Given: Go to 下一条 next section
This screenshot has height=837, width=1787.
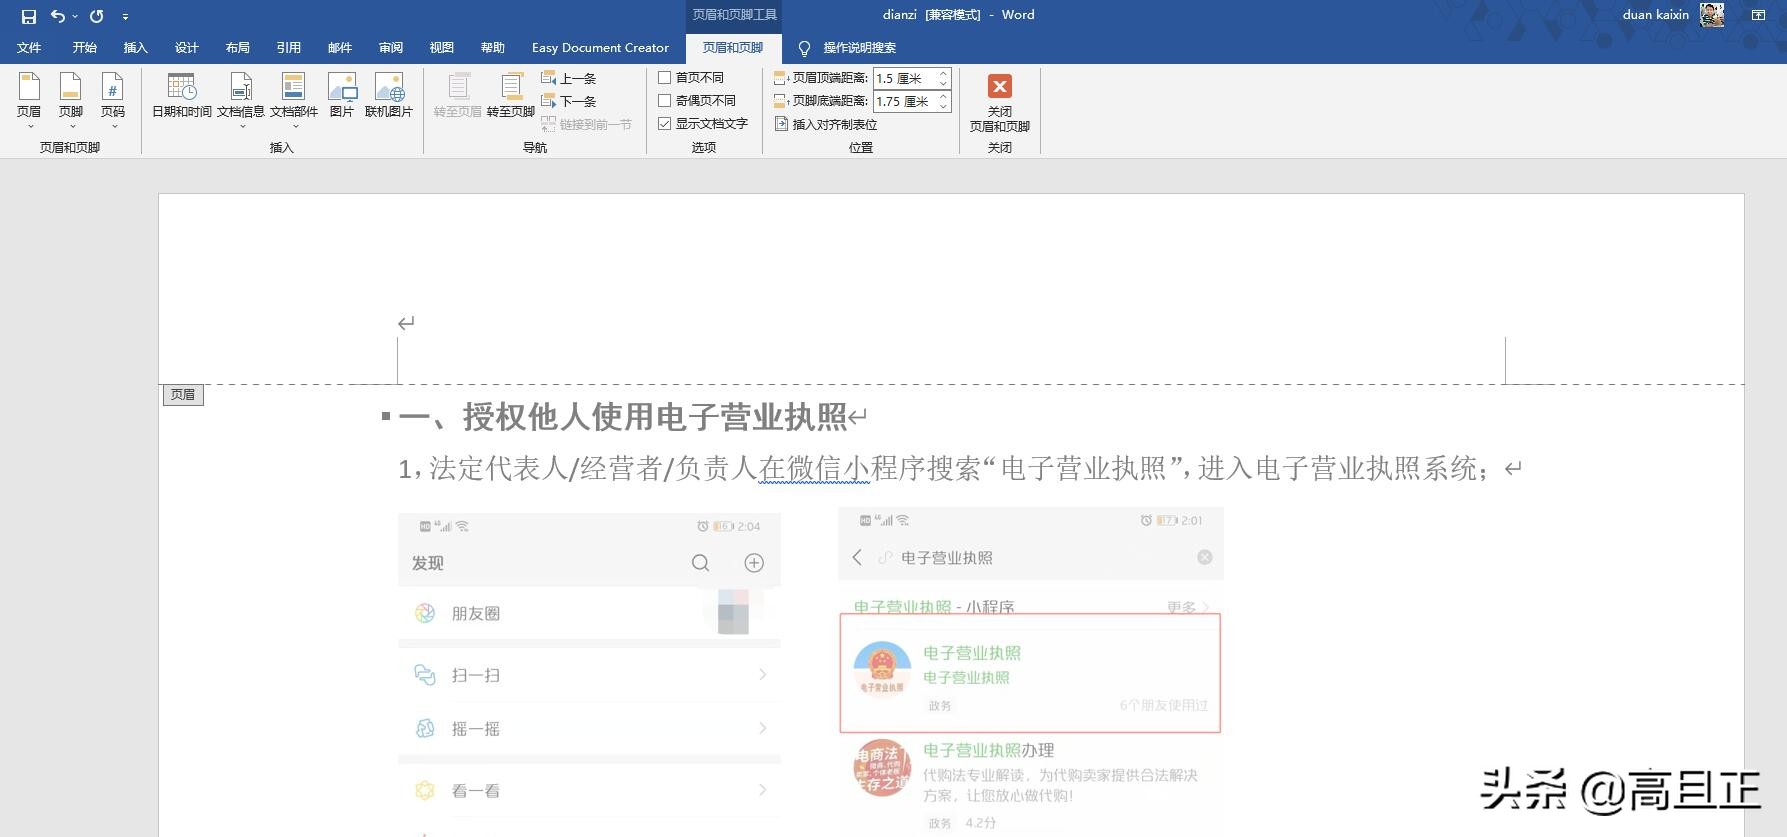Looking at the screenshot, I should pos(569,101).
